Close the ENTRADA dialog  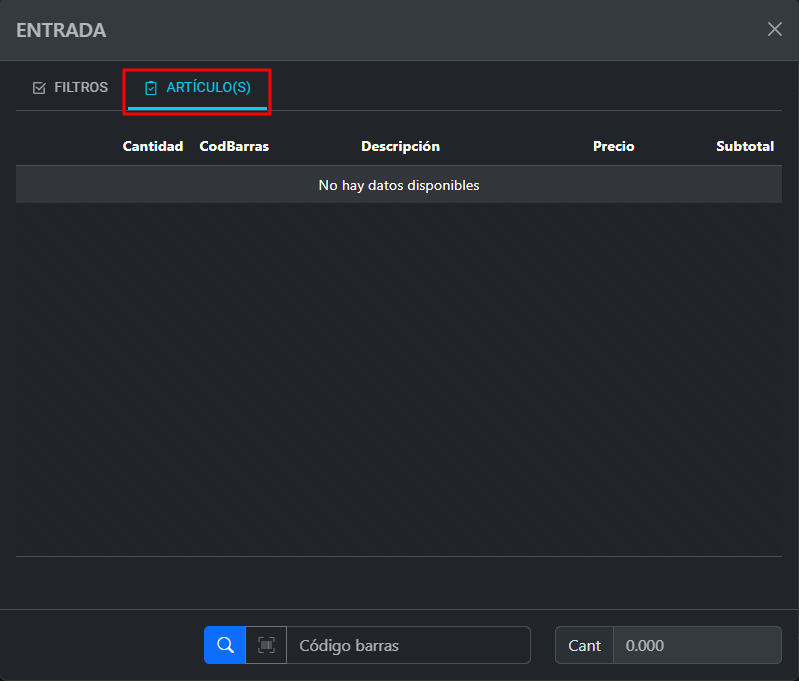coord(774,29)
